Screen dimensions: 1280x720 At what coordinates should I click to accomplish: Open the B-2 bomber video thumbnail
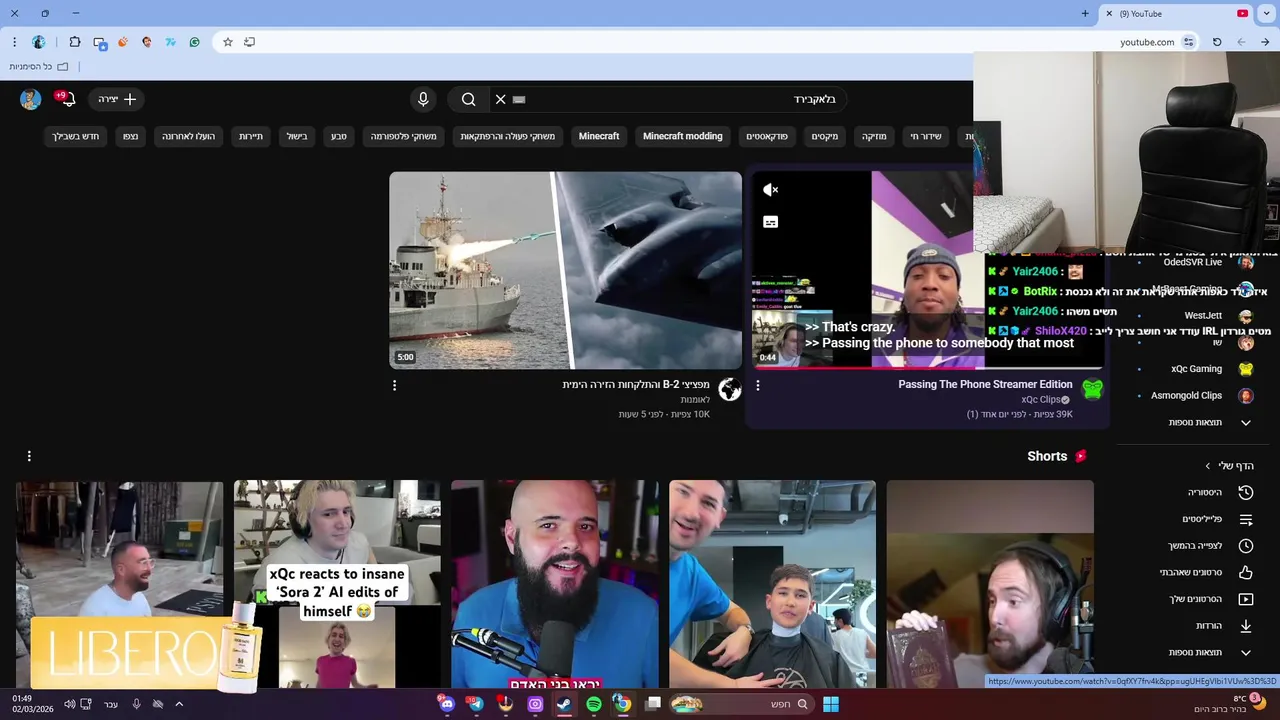[x=566, y=270]
